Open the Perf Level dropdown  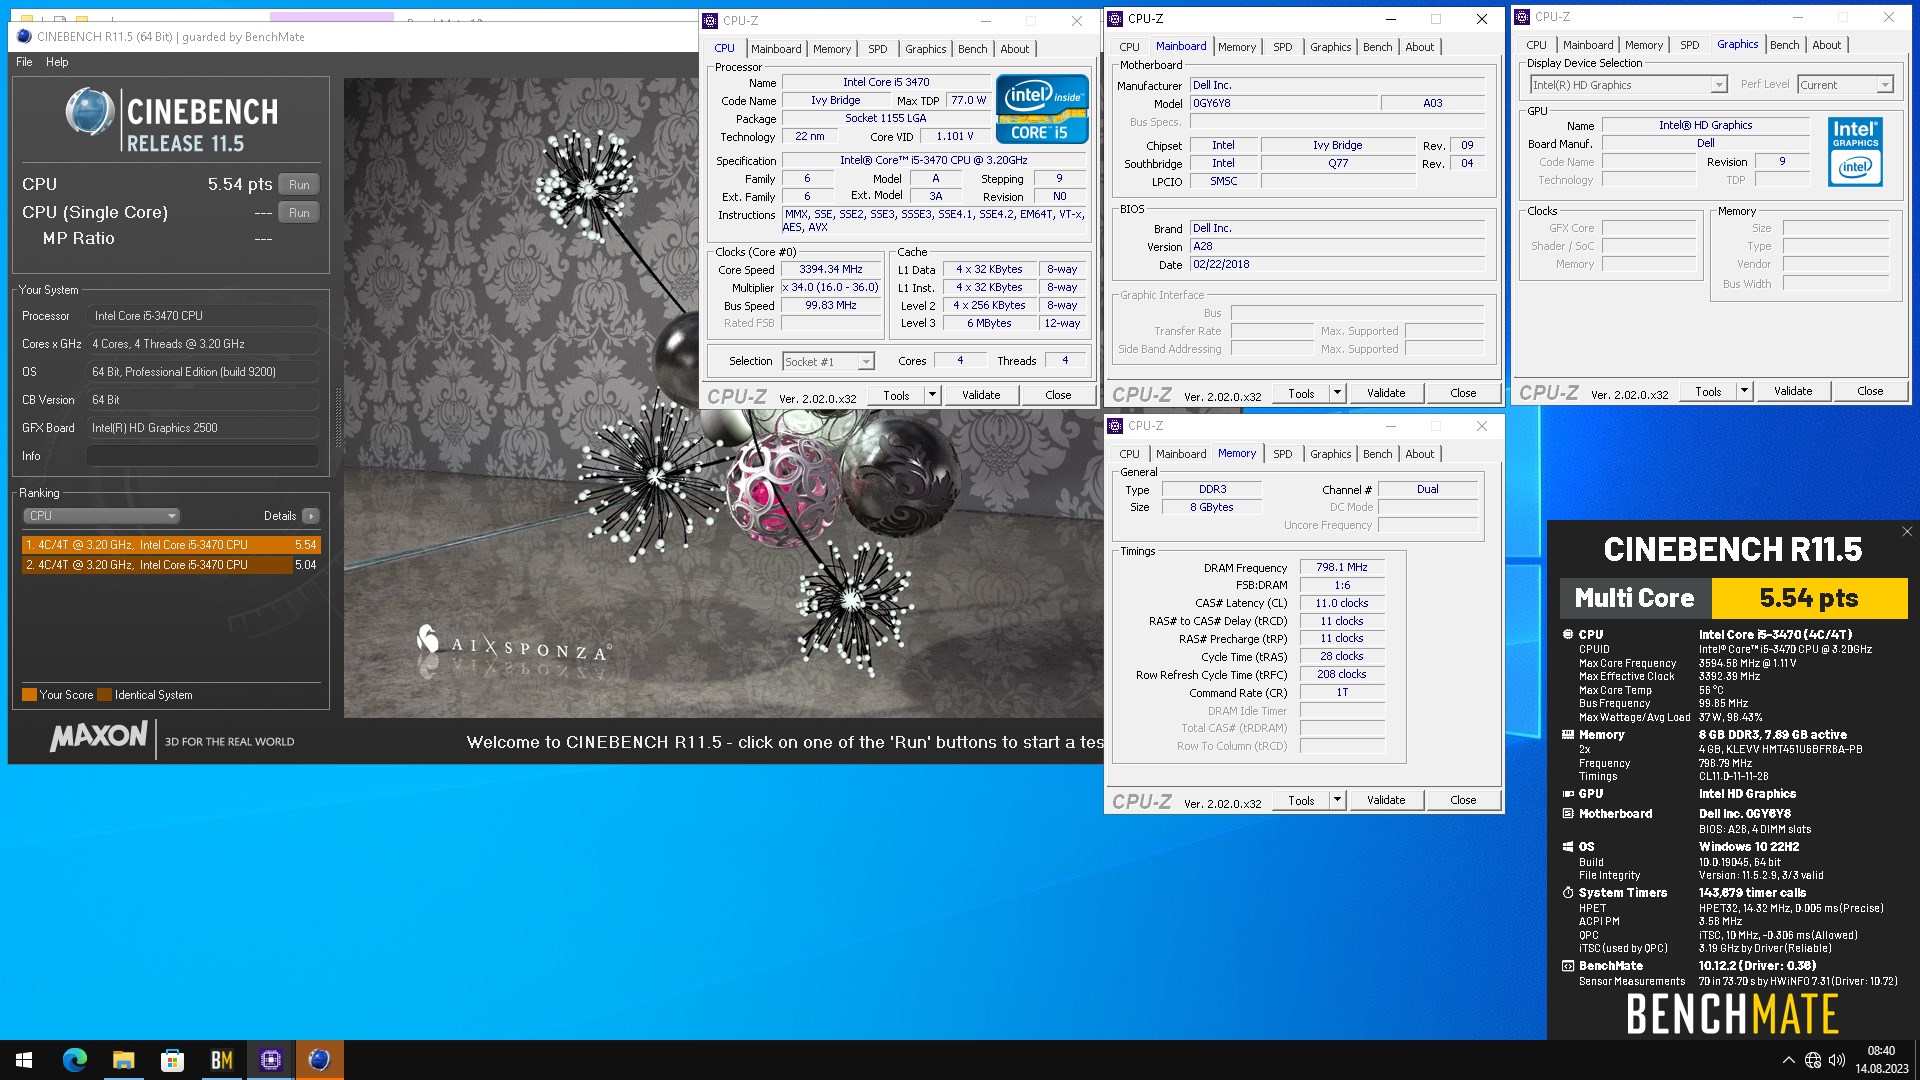pyautogui.click(x=1845, y=85)
